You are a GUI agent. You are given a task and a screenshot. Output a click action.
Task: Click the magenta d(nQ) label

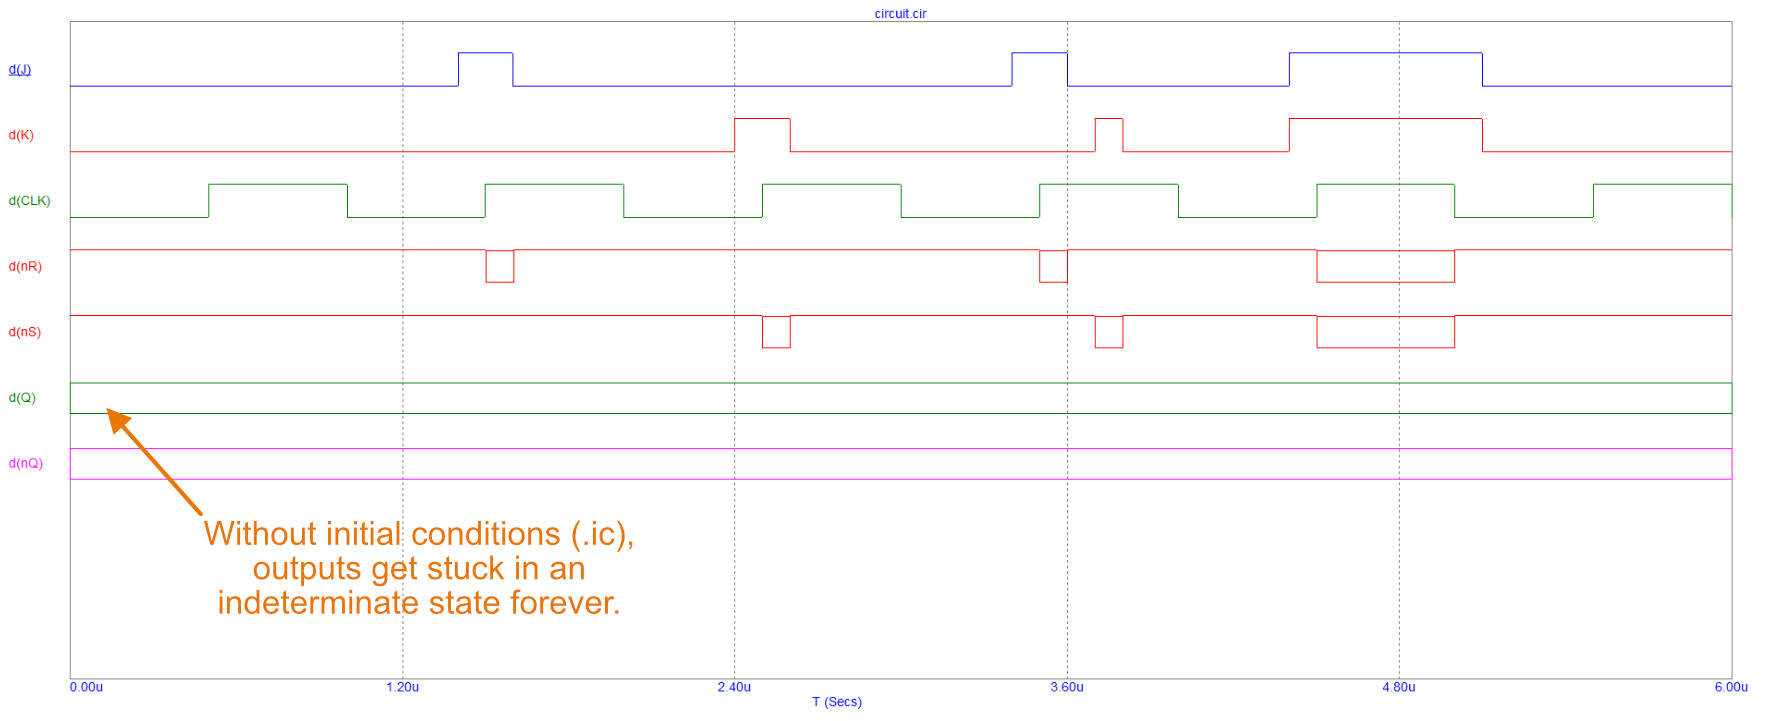tap(26, 463)
